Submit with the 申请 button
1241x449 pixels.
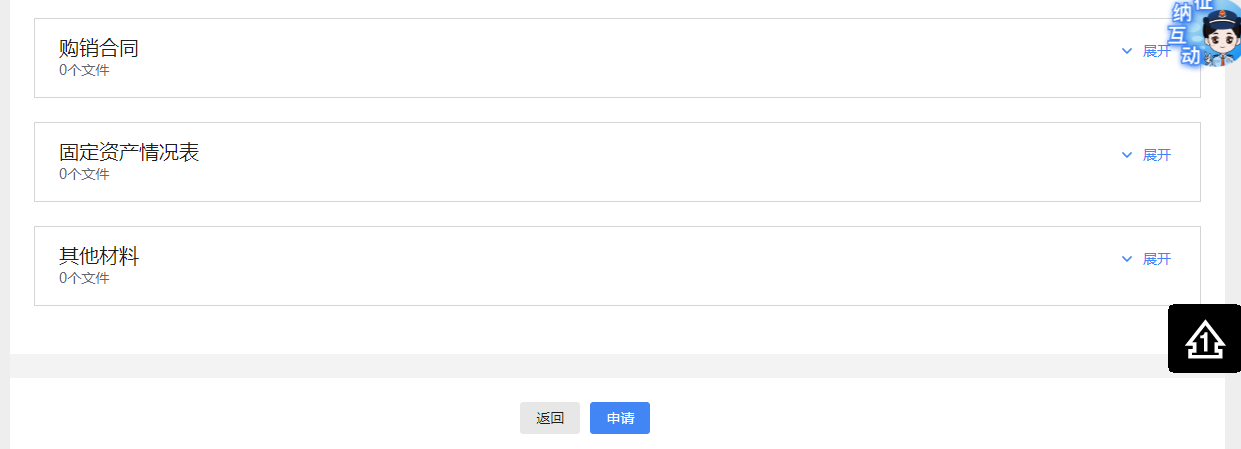pos(620,418)
